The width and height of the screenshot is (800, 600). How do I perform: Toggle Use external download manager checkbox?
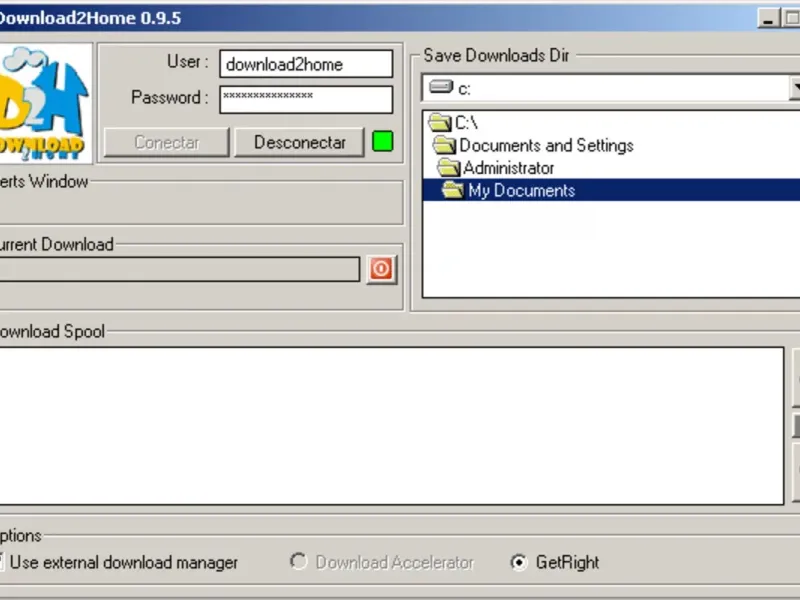pos(2,562)
